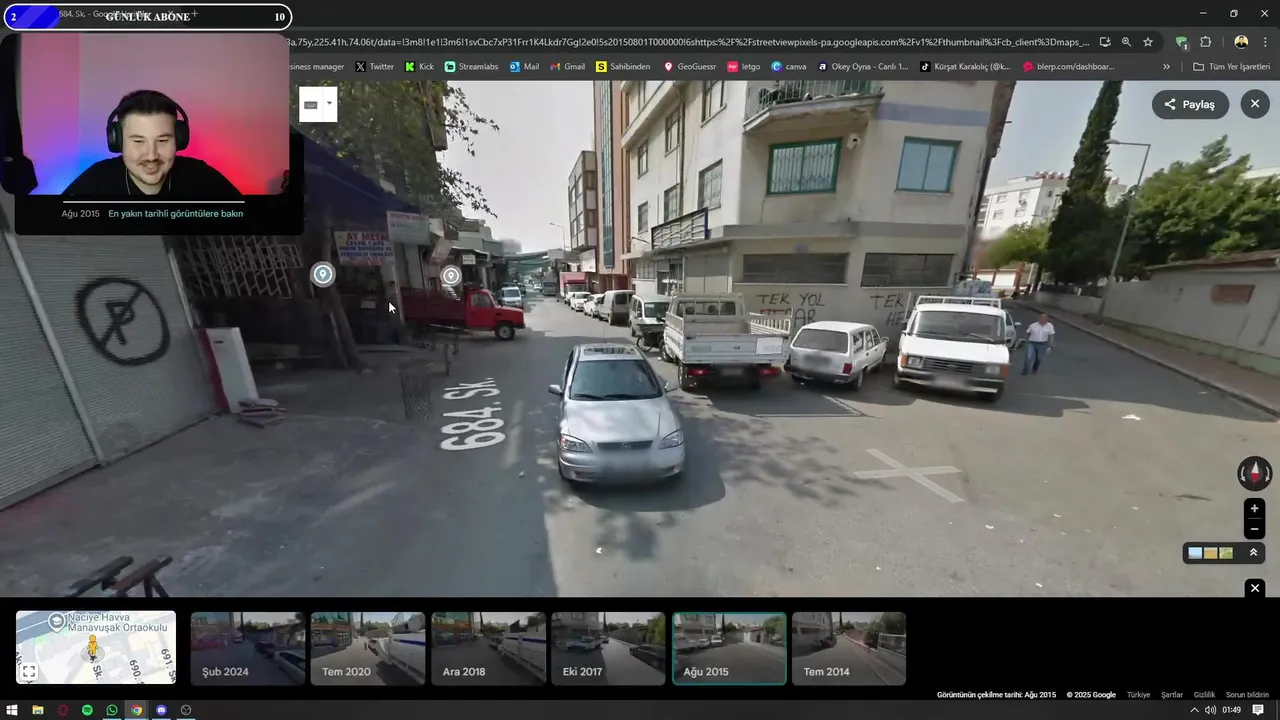
Task: Open the Gizlilik privacy link
Action: (x=1204, y=695)
